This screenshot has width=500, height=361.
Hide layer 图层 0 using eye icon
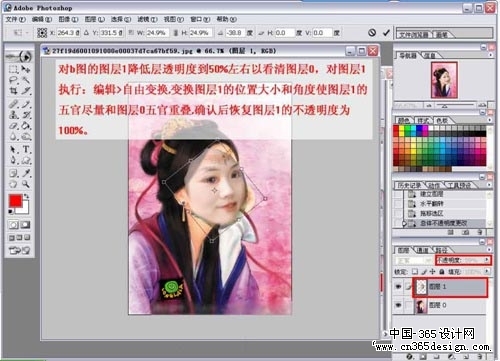click(398, 305)
